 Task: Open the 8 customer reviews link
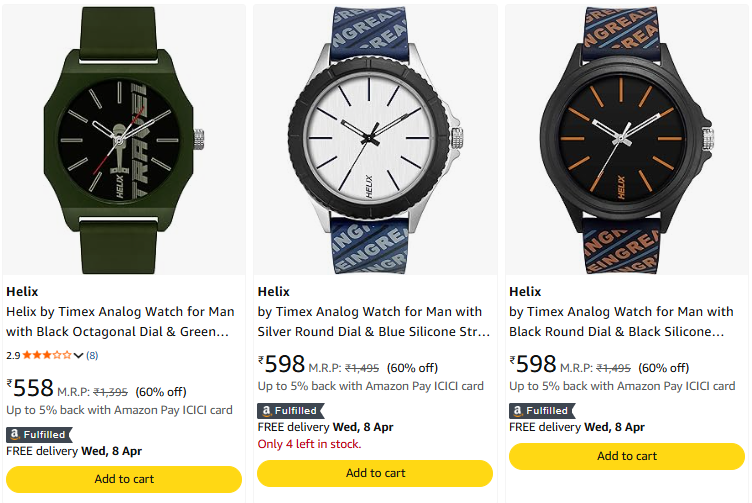click(92, 355)
